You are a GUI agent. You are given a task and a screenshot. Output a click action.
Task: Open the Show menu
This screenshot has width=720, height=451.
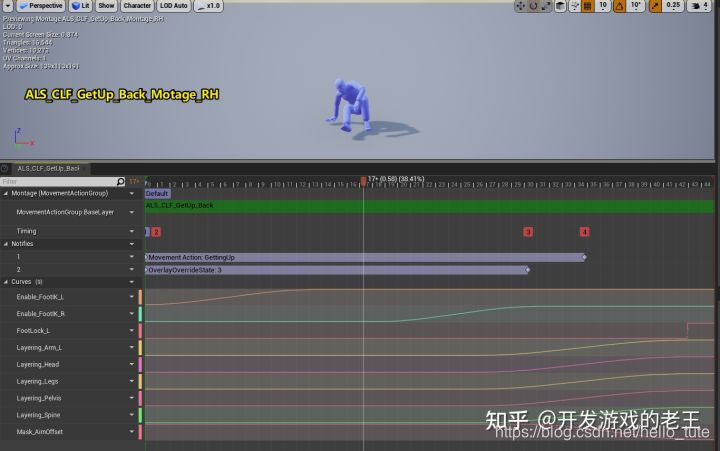106,6
